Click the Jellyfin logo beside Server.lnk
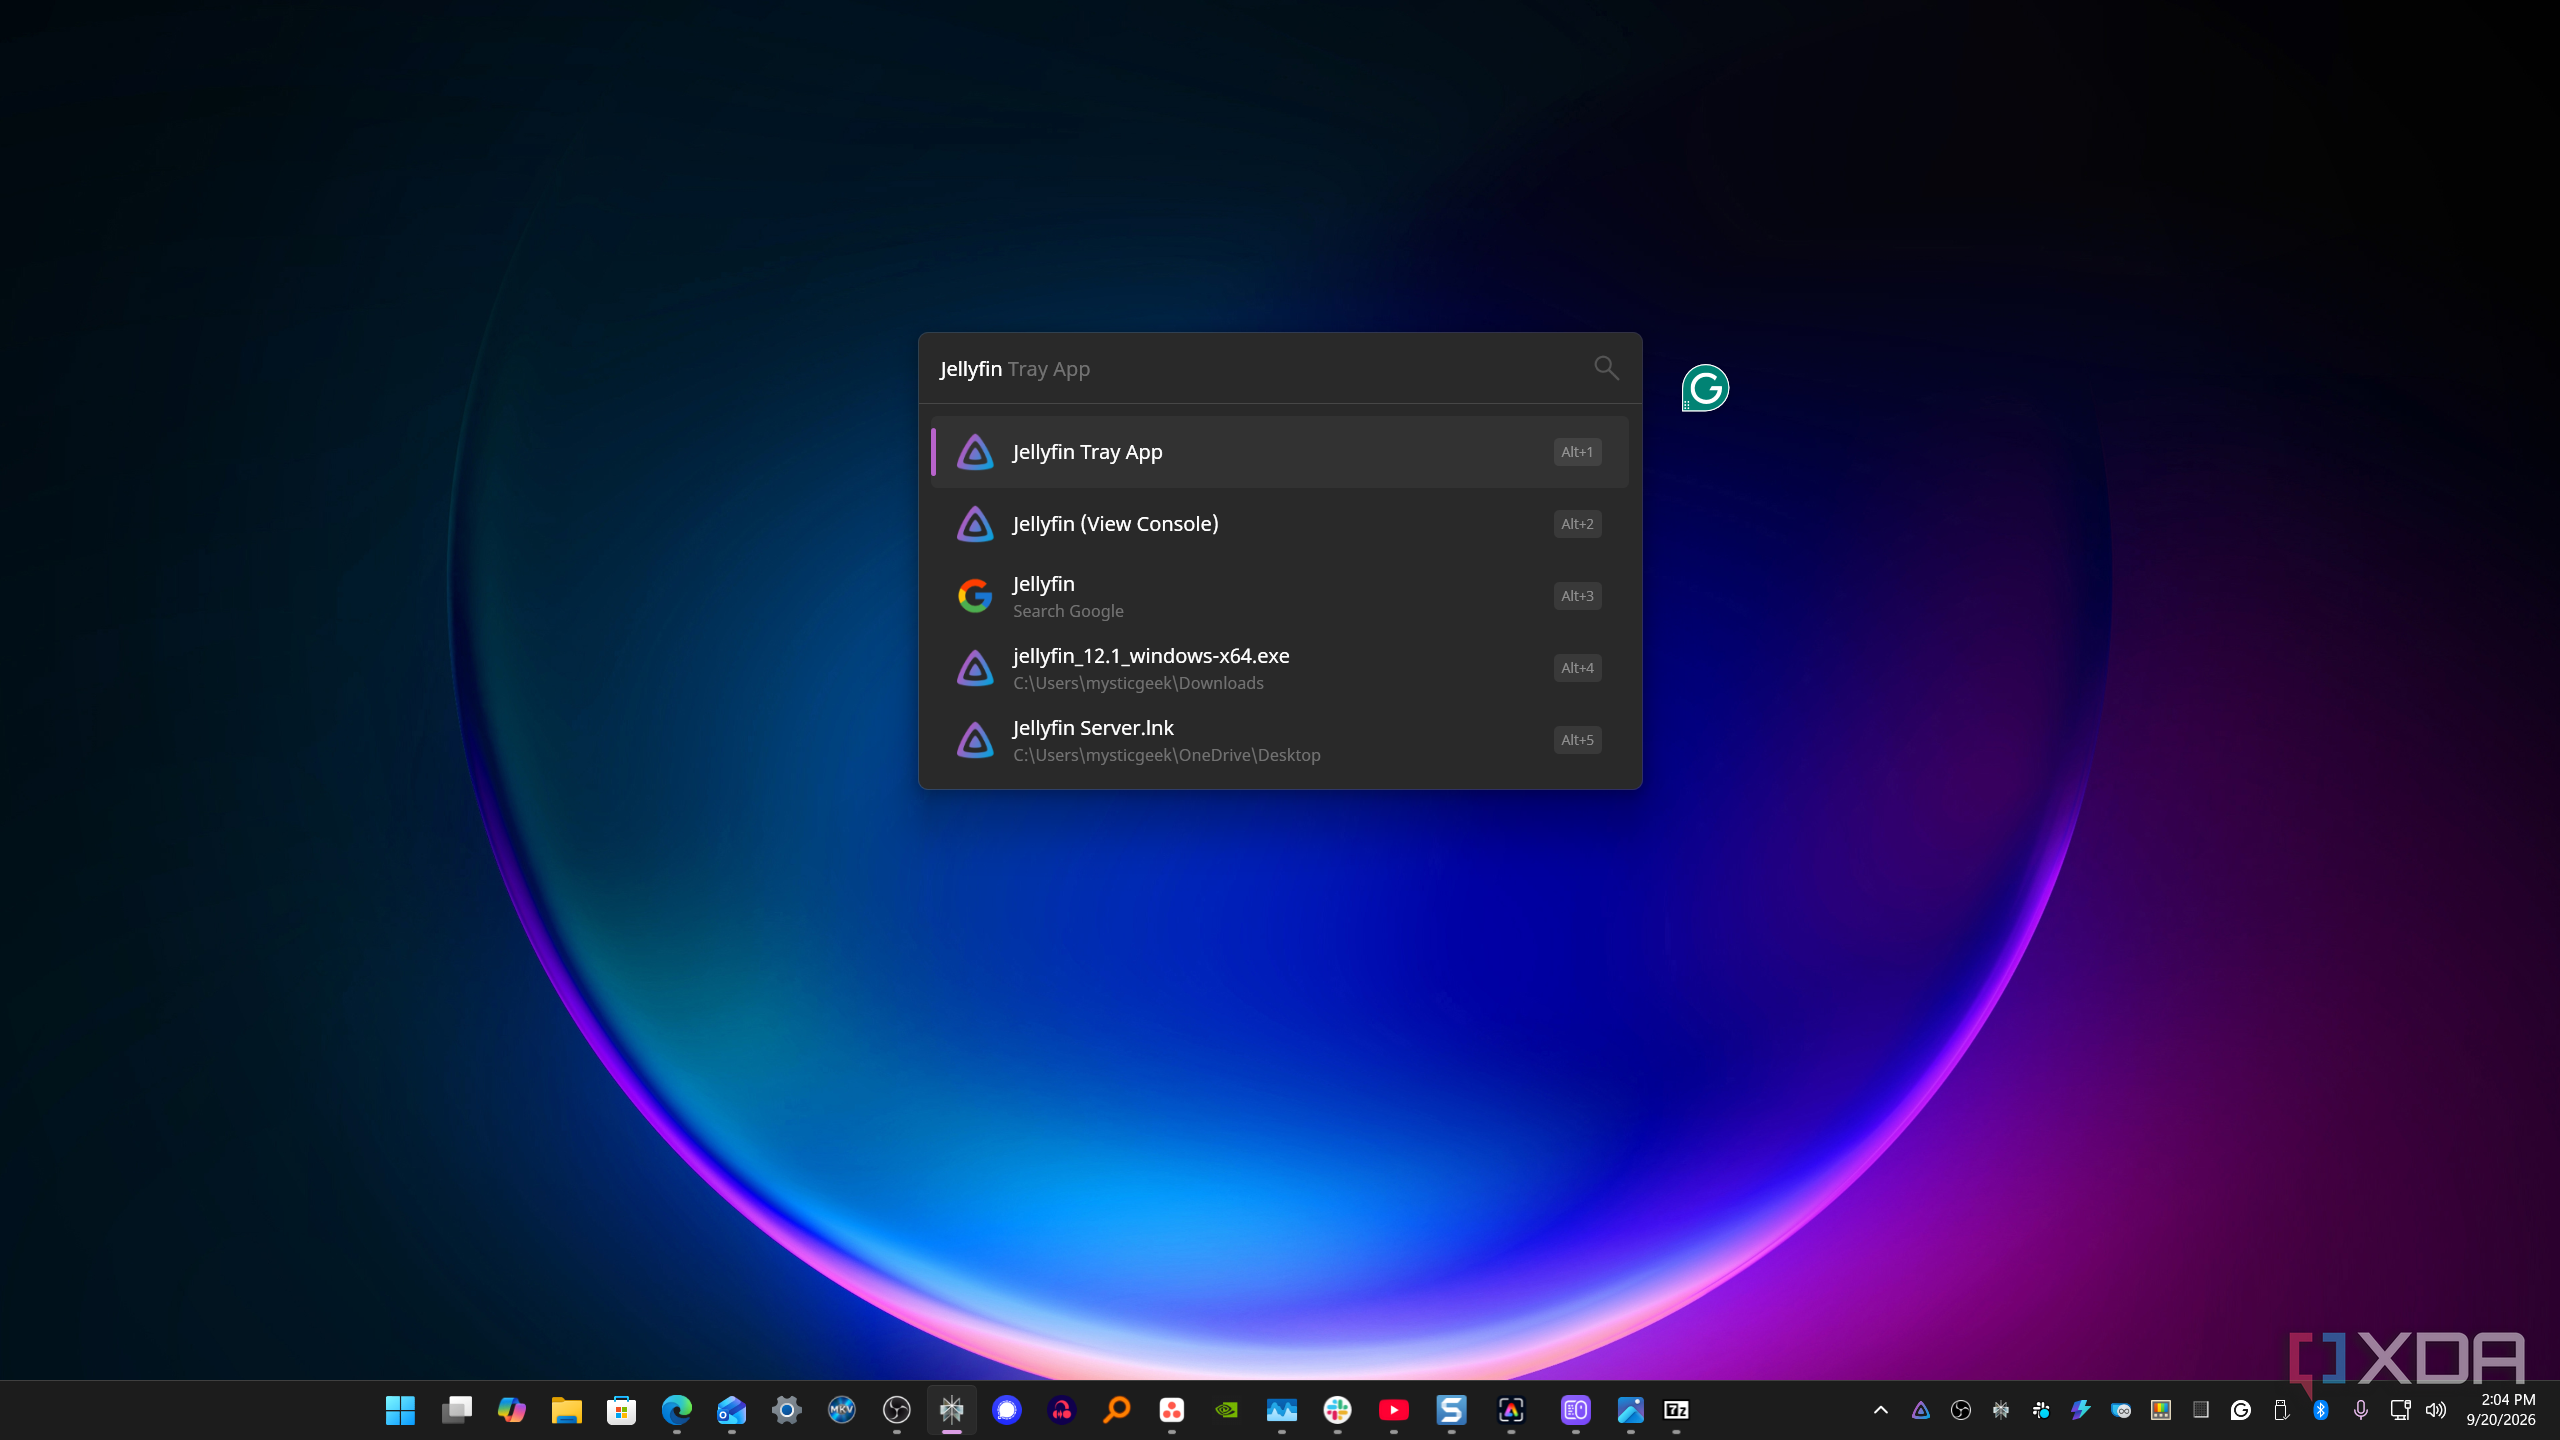Viewport: 2560px width, 1440px height. click(975, 740)
